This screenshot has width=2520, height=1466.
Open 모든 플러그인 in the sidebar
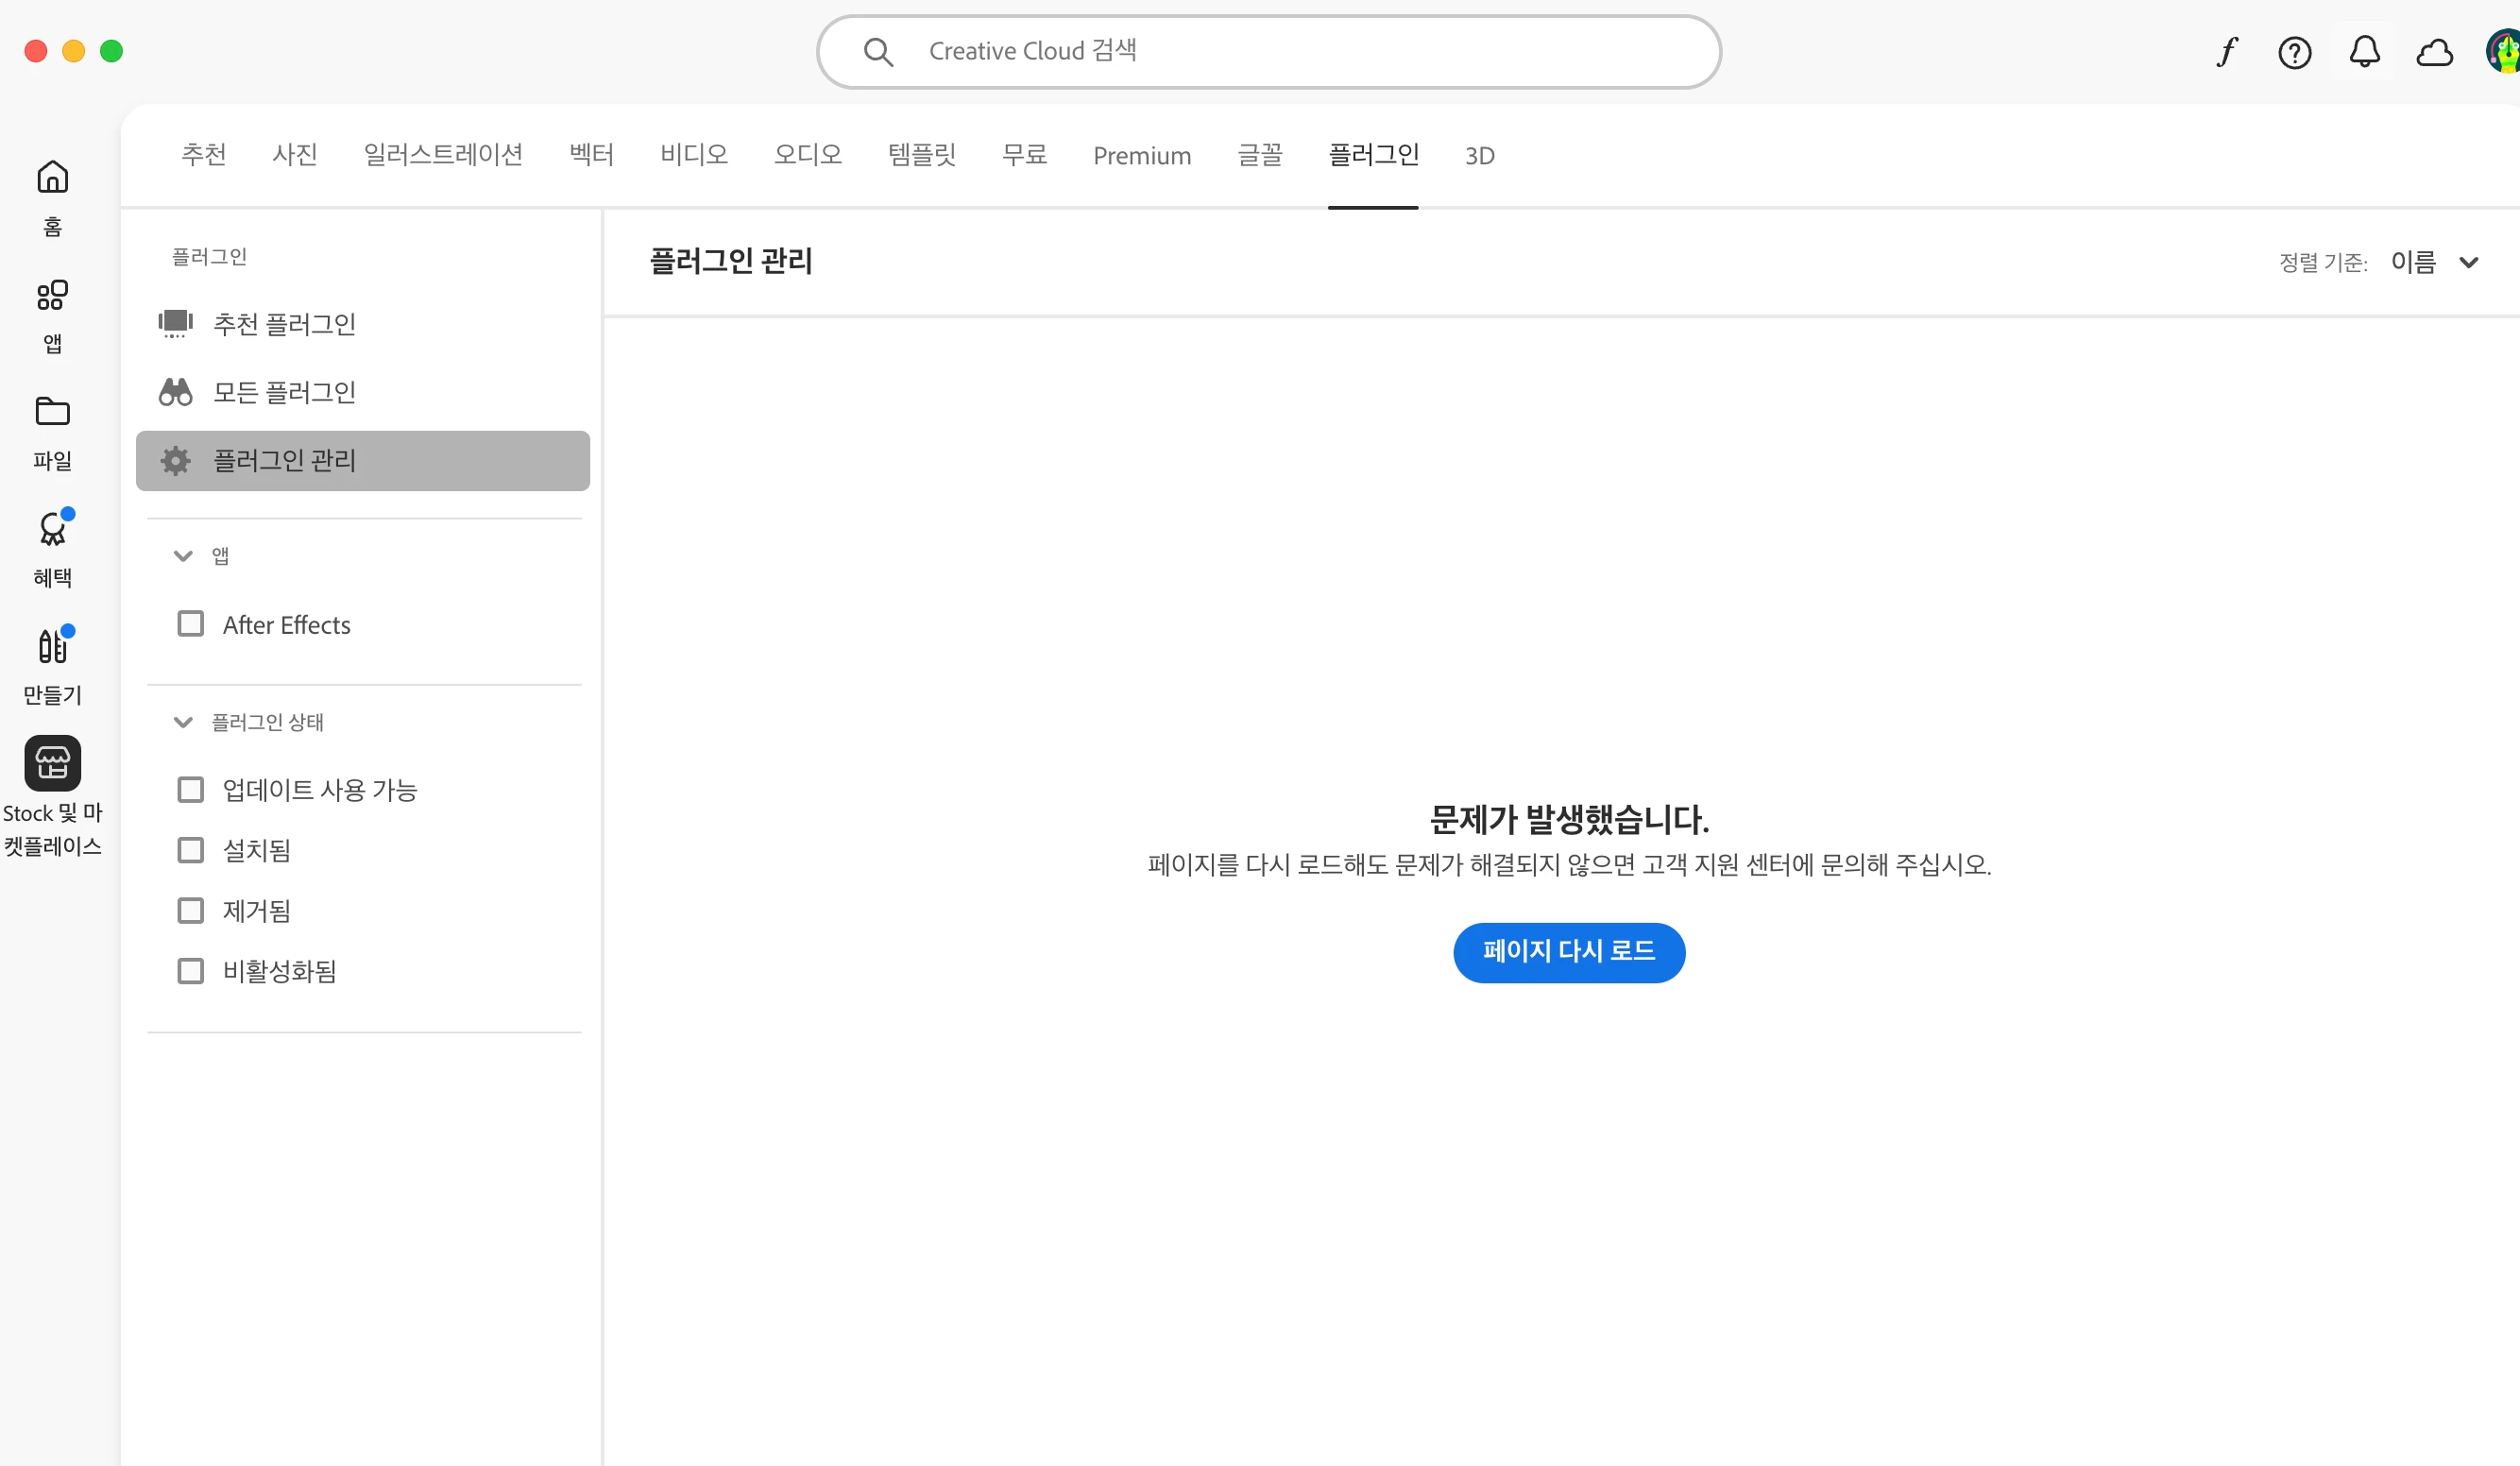(284, 392)
